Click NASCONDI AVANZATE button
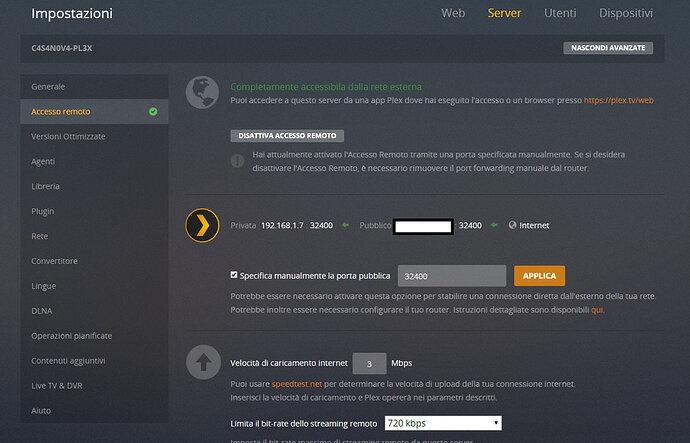Viewport: 690px width, 443px height. click(x=608, y=48)
